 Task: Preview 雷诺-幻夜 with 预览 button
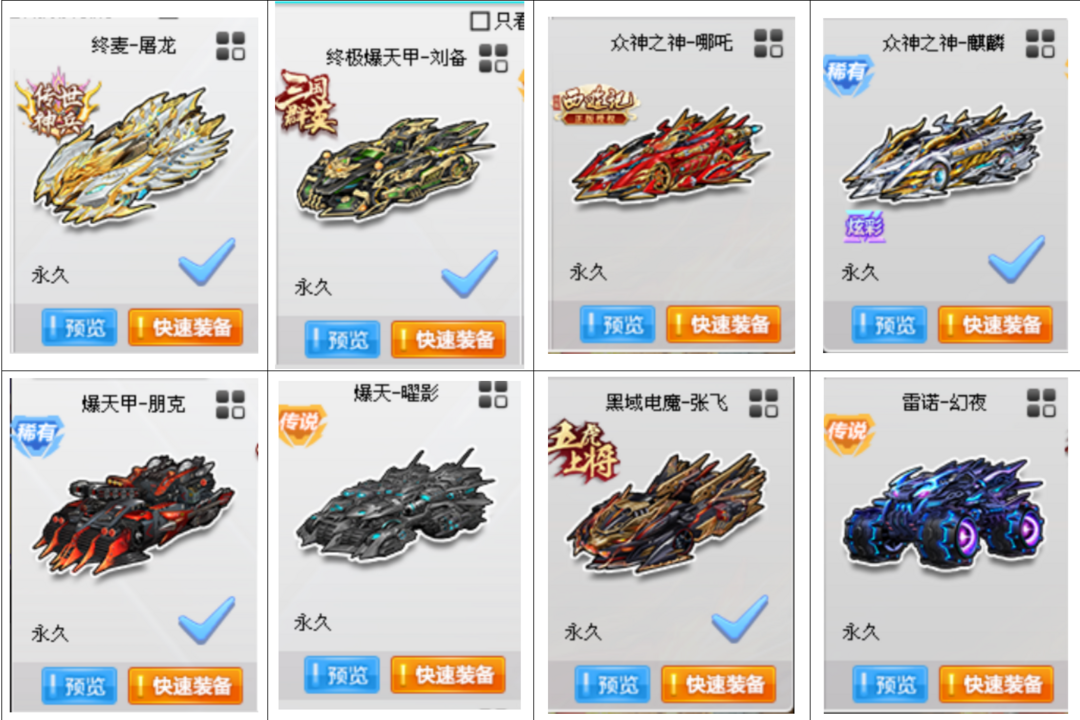point(890,684)
